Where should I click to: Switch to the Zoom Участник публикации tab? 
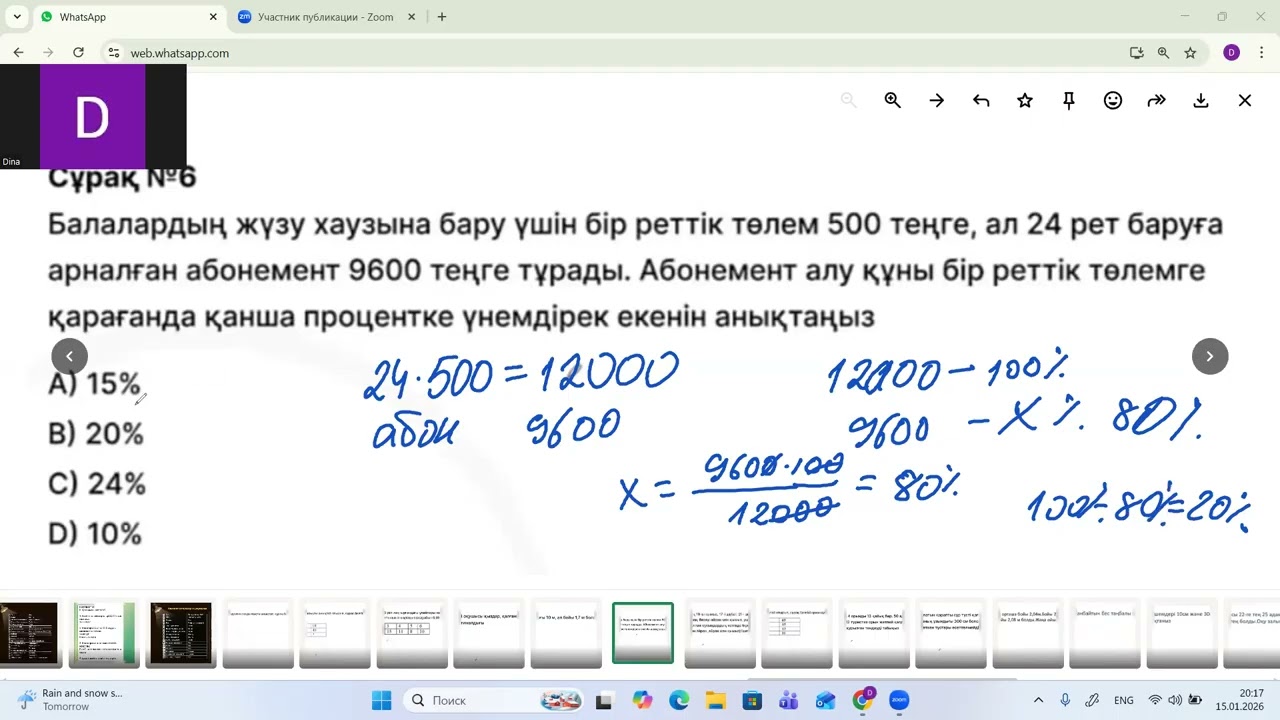(325, 17)
